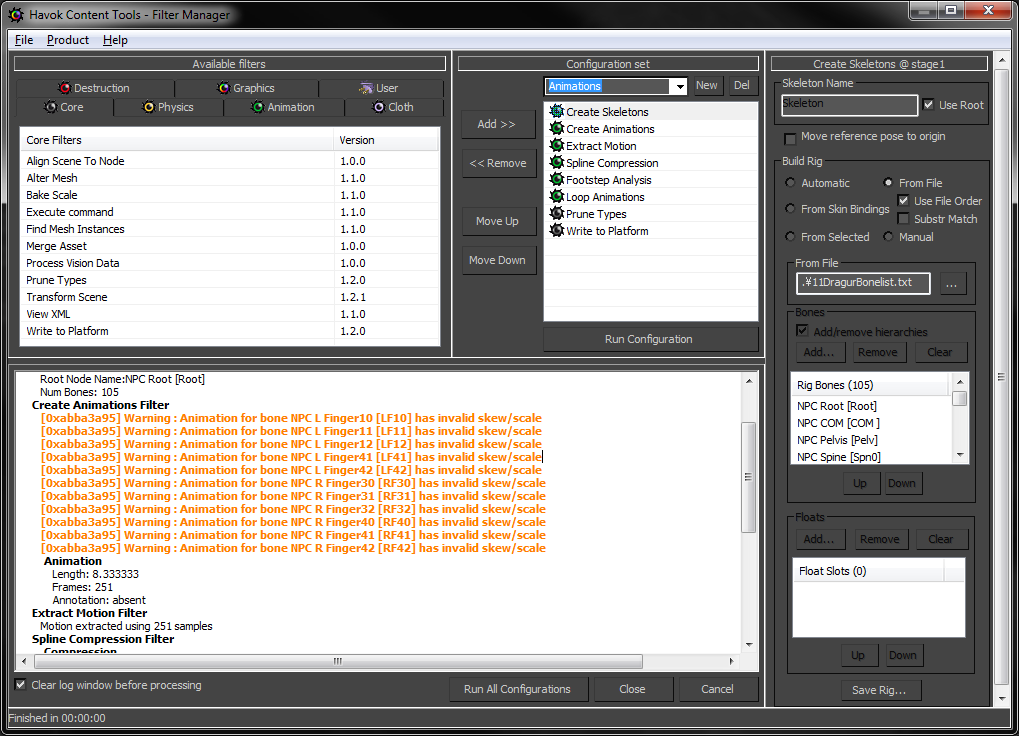Click the Run Configuration button

[651, 339]
